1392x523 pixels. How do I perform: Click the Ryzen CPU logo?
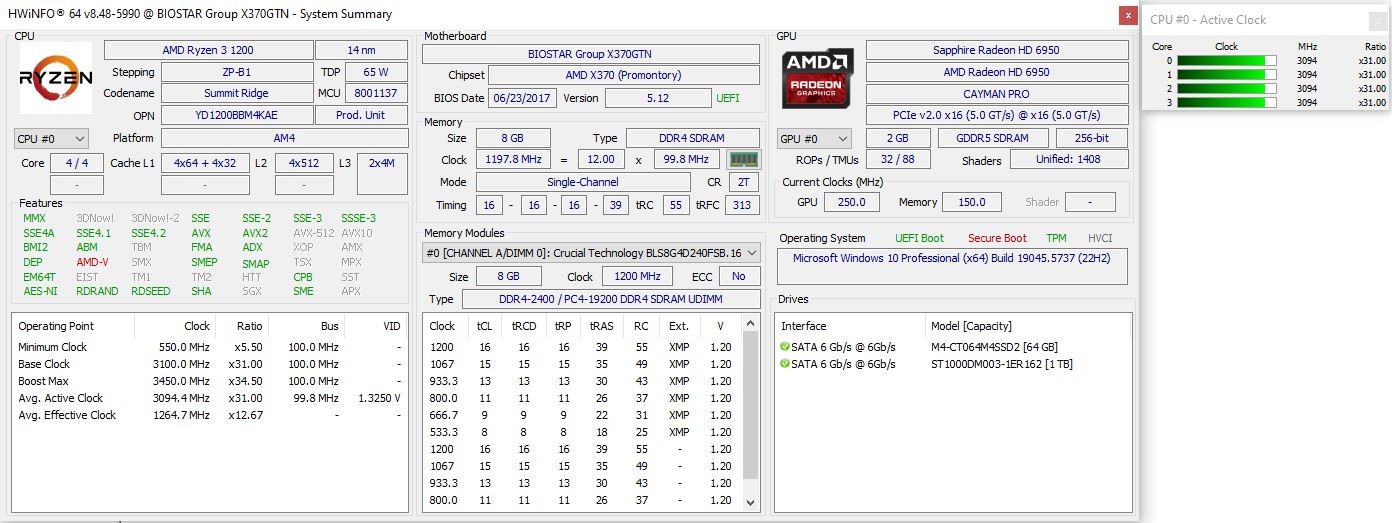[x=56, y=77]
